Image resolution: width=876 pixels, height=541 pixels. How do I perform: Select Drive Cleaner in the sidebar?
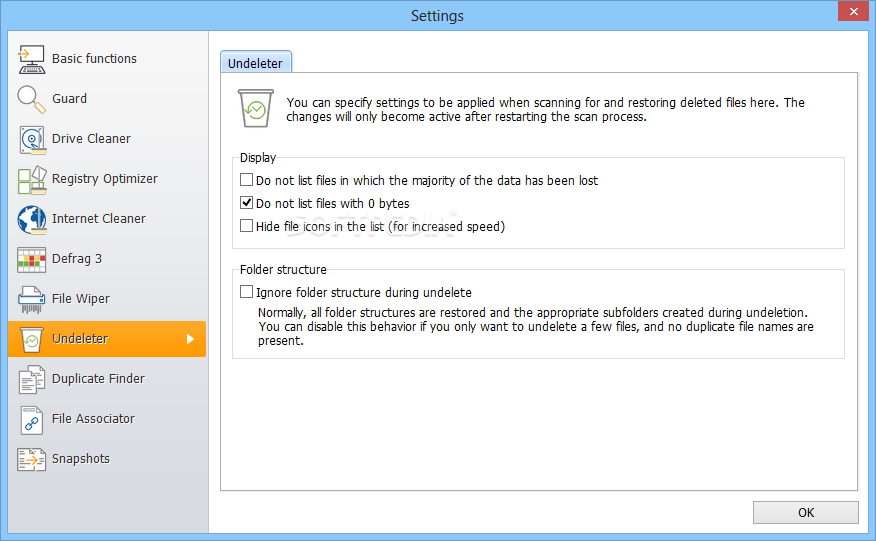point(91,139)
